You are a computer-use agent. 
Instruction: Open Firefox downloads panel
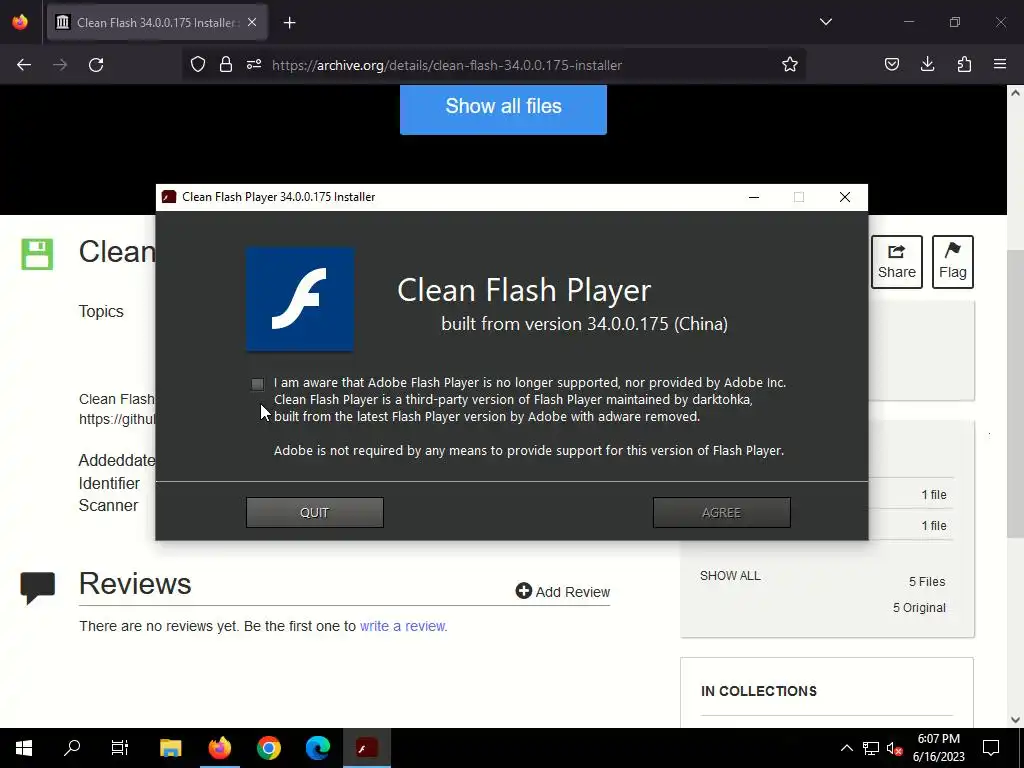927,64
